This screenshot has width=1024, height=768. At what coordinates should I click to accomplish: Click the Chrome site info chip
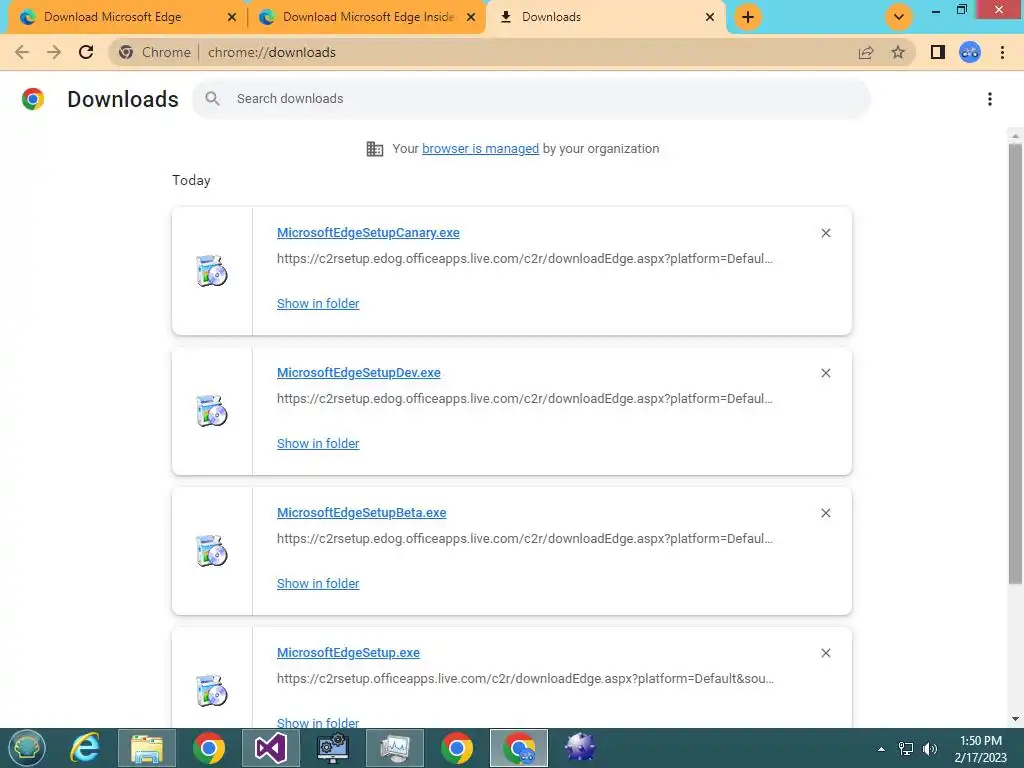pos(155,52)
